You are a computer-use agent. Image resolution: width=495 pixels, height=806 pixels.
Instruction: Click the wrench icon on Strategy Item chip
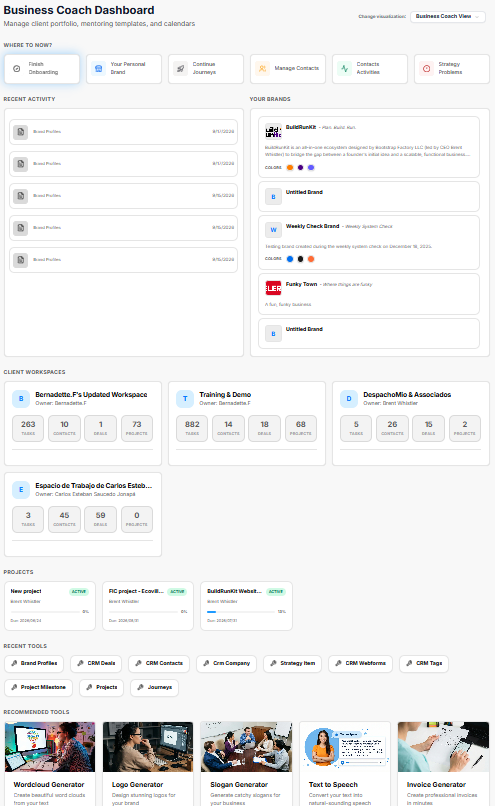(274, 663)
